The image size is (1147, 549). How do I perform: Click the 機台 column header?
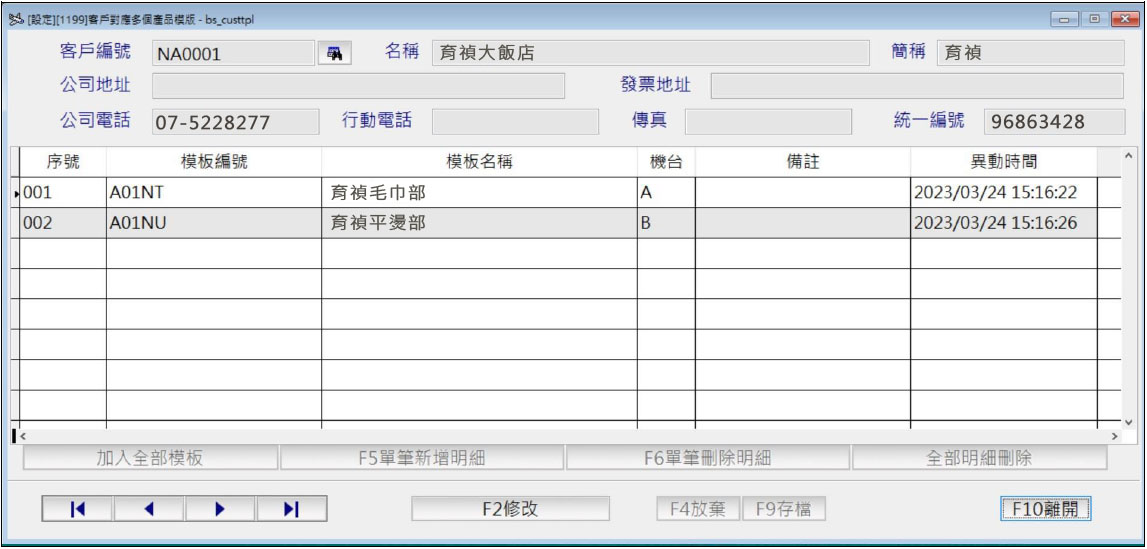pyautogui.click(x=666, y=162)
